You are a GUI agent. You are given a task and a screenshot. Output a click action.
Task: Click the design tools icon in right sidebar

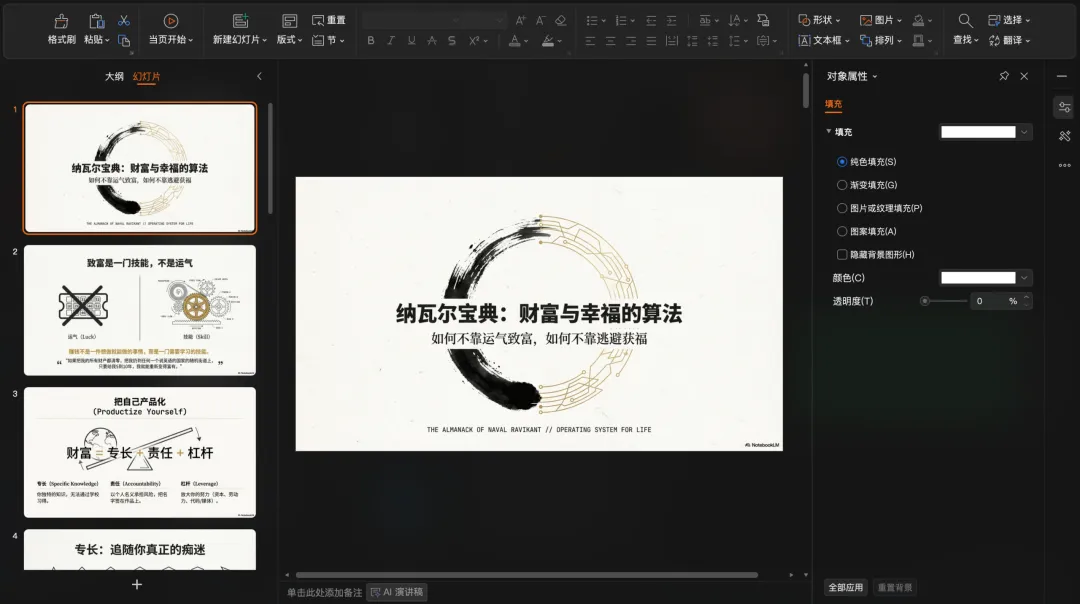(x=1065, y=136)
